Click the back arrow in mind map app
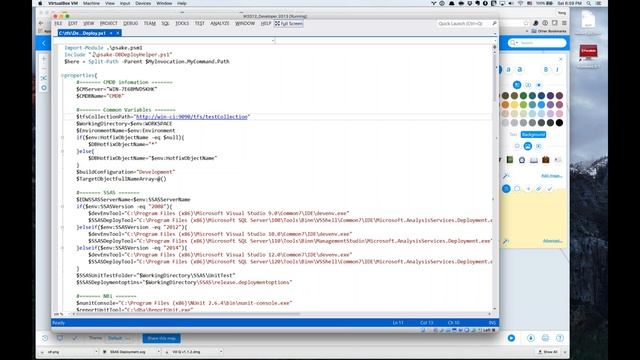The width and height of the screenshot is (640, 360). pos(44,43)
